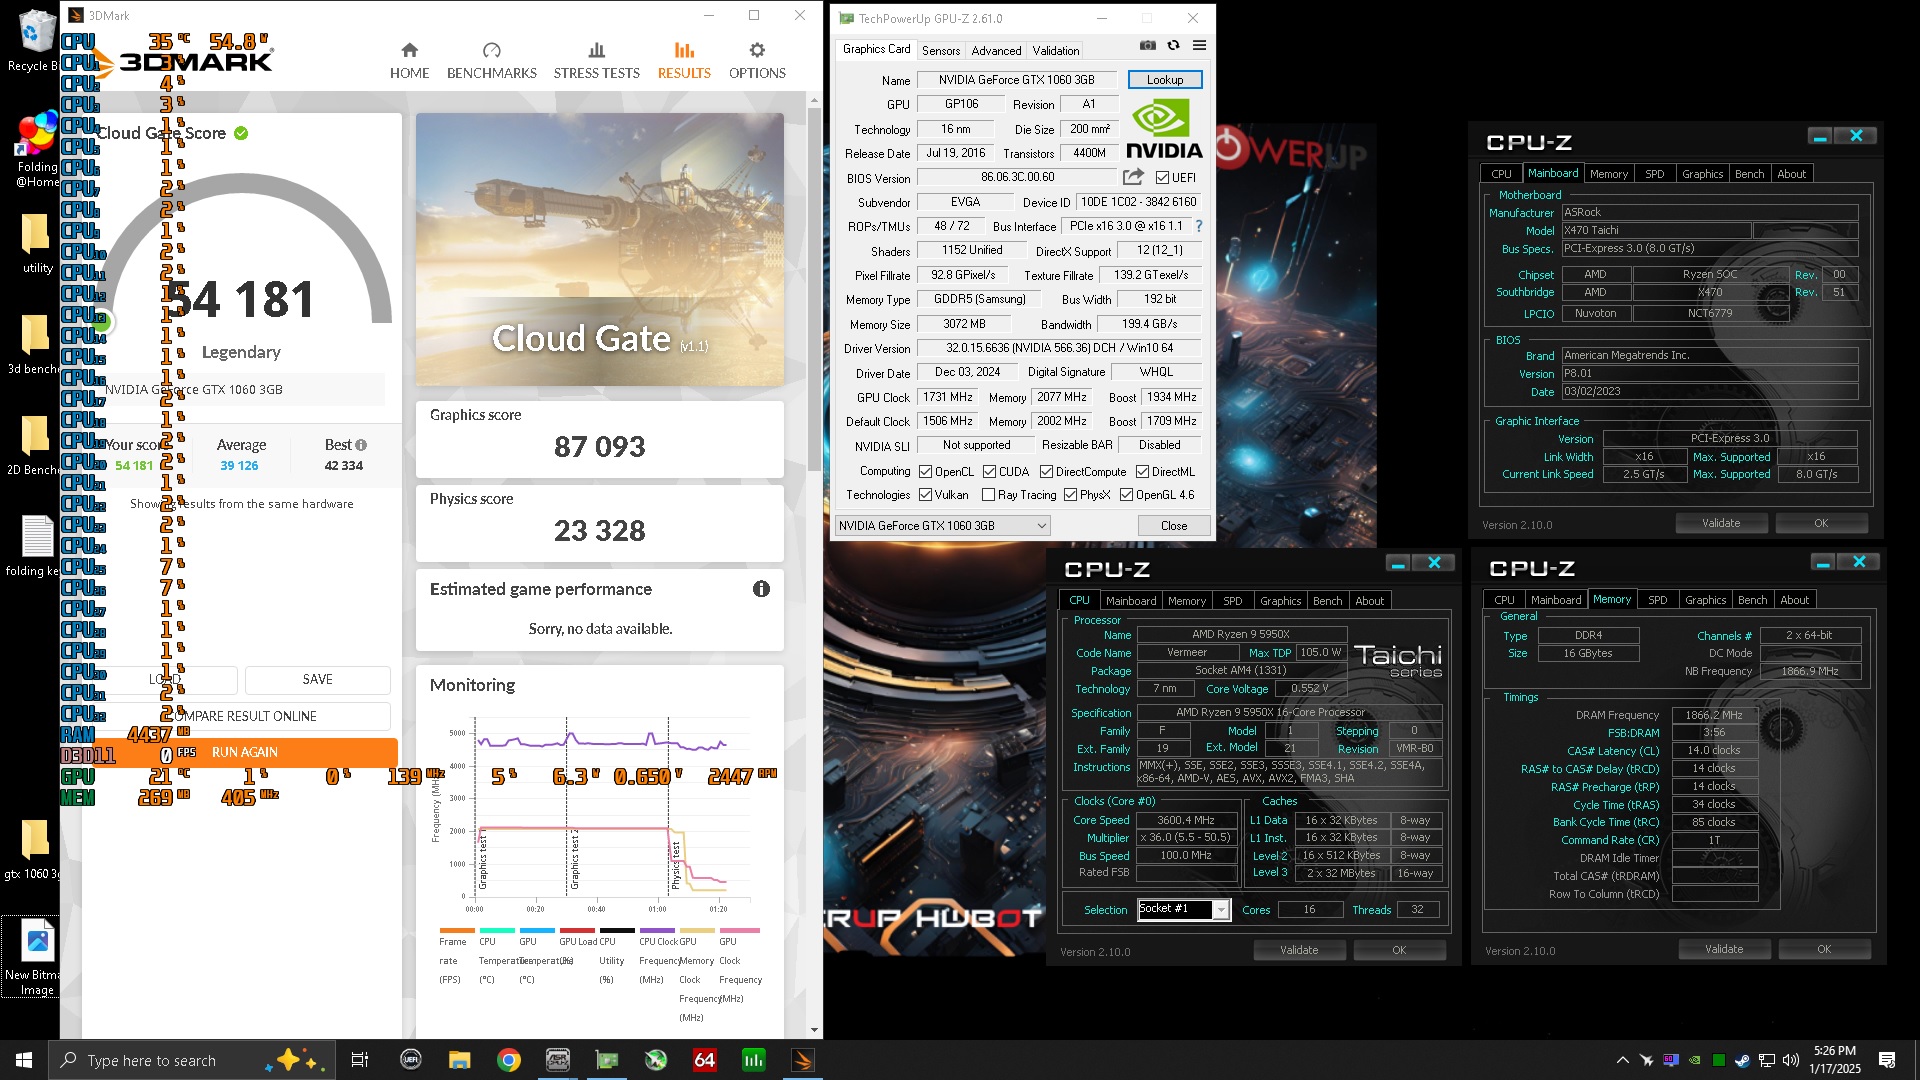The image size is (1920, 1080).
Task: Go to STRESS TESTS in 3DMark
Action: pyautogui.click(x=596, y=61)
